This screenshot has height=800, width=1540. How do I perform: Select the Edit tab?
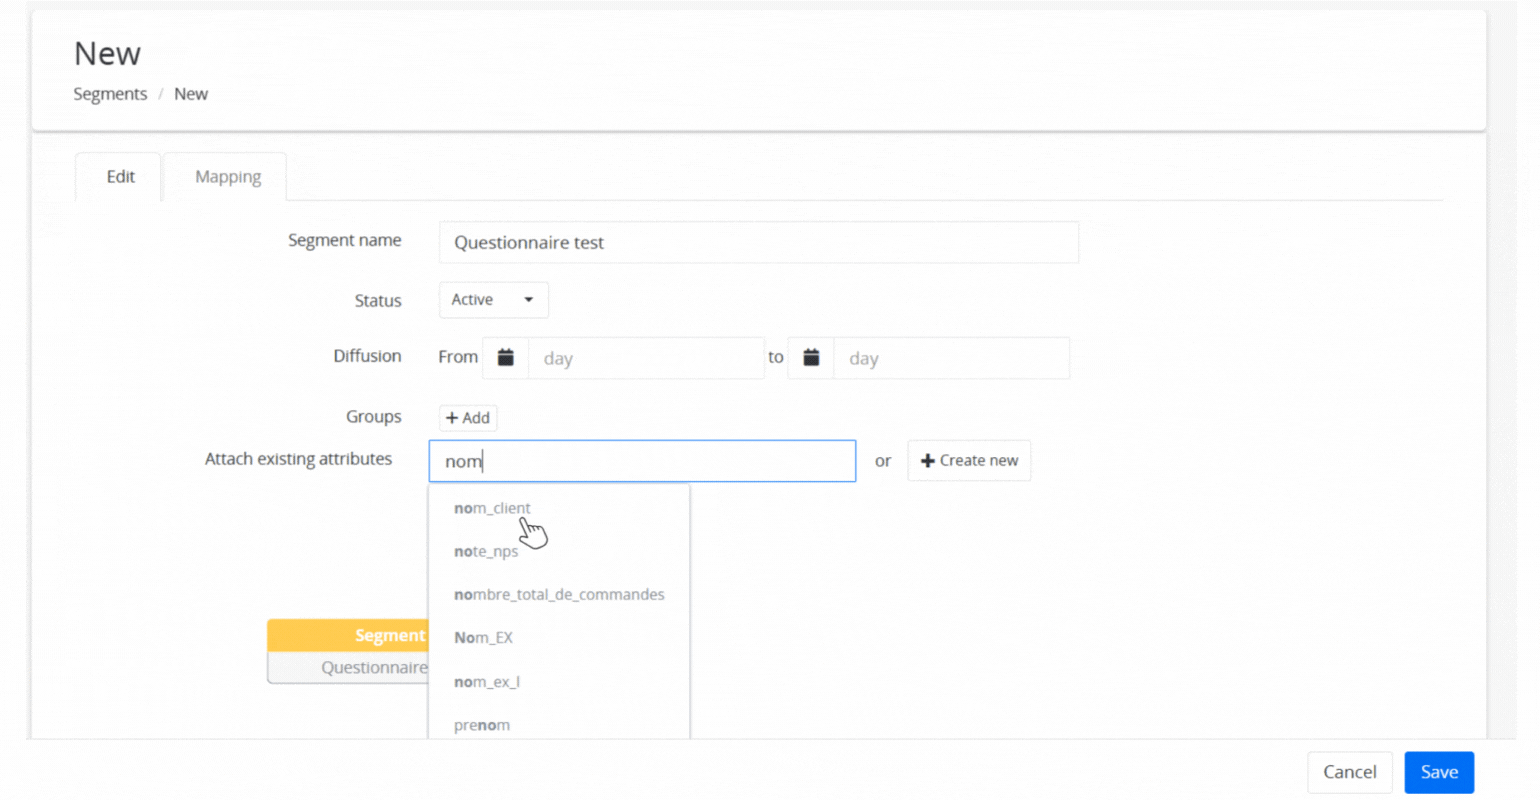coord(120,177)
